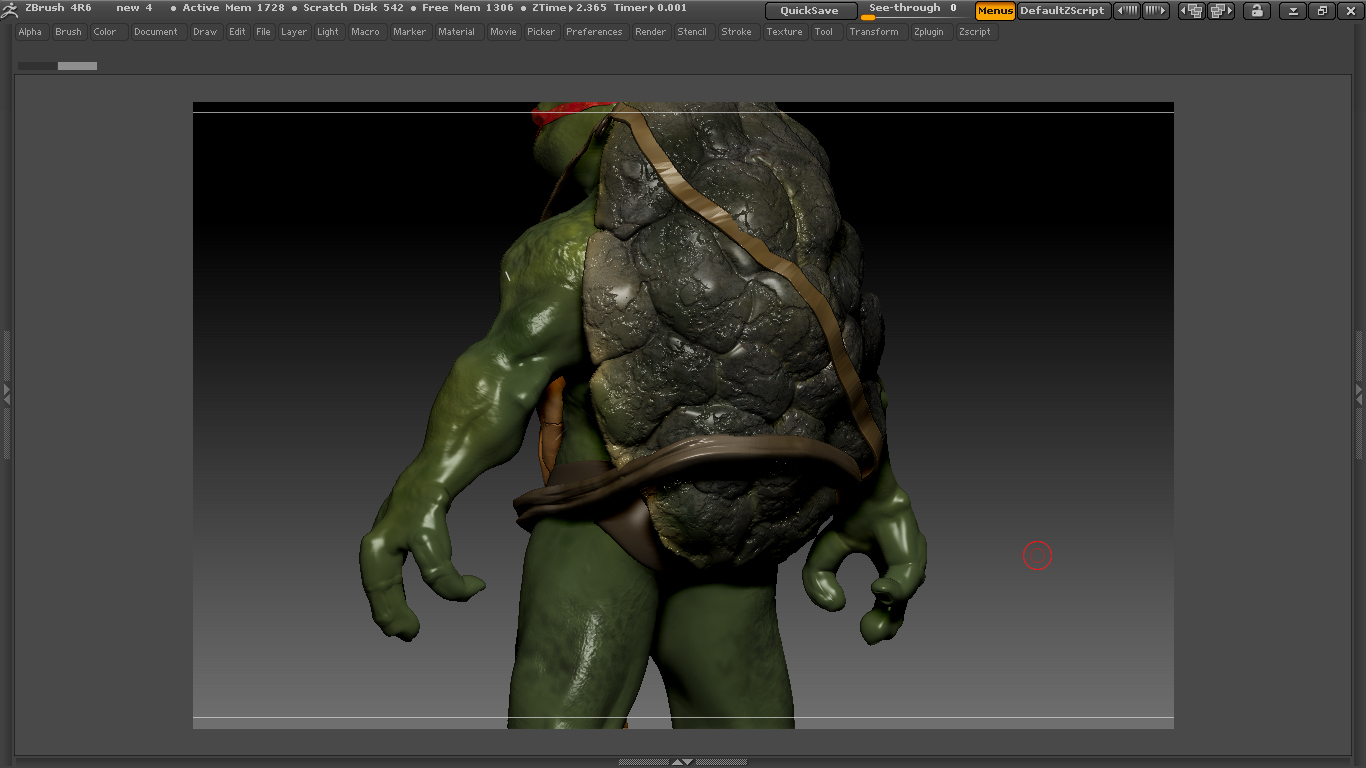Switch to previous UI colors icon
Viewport: 1366px width, 768px height.
coord(1191,11)
